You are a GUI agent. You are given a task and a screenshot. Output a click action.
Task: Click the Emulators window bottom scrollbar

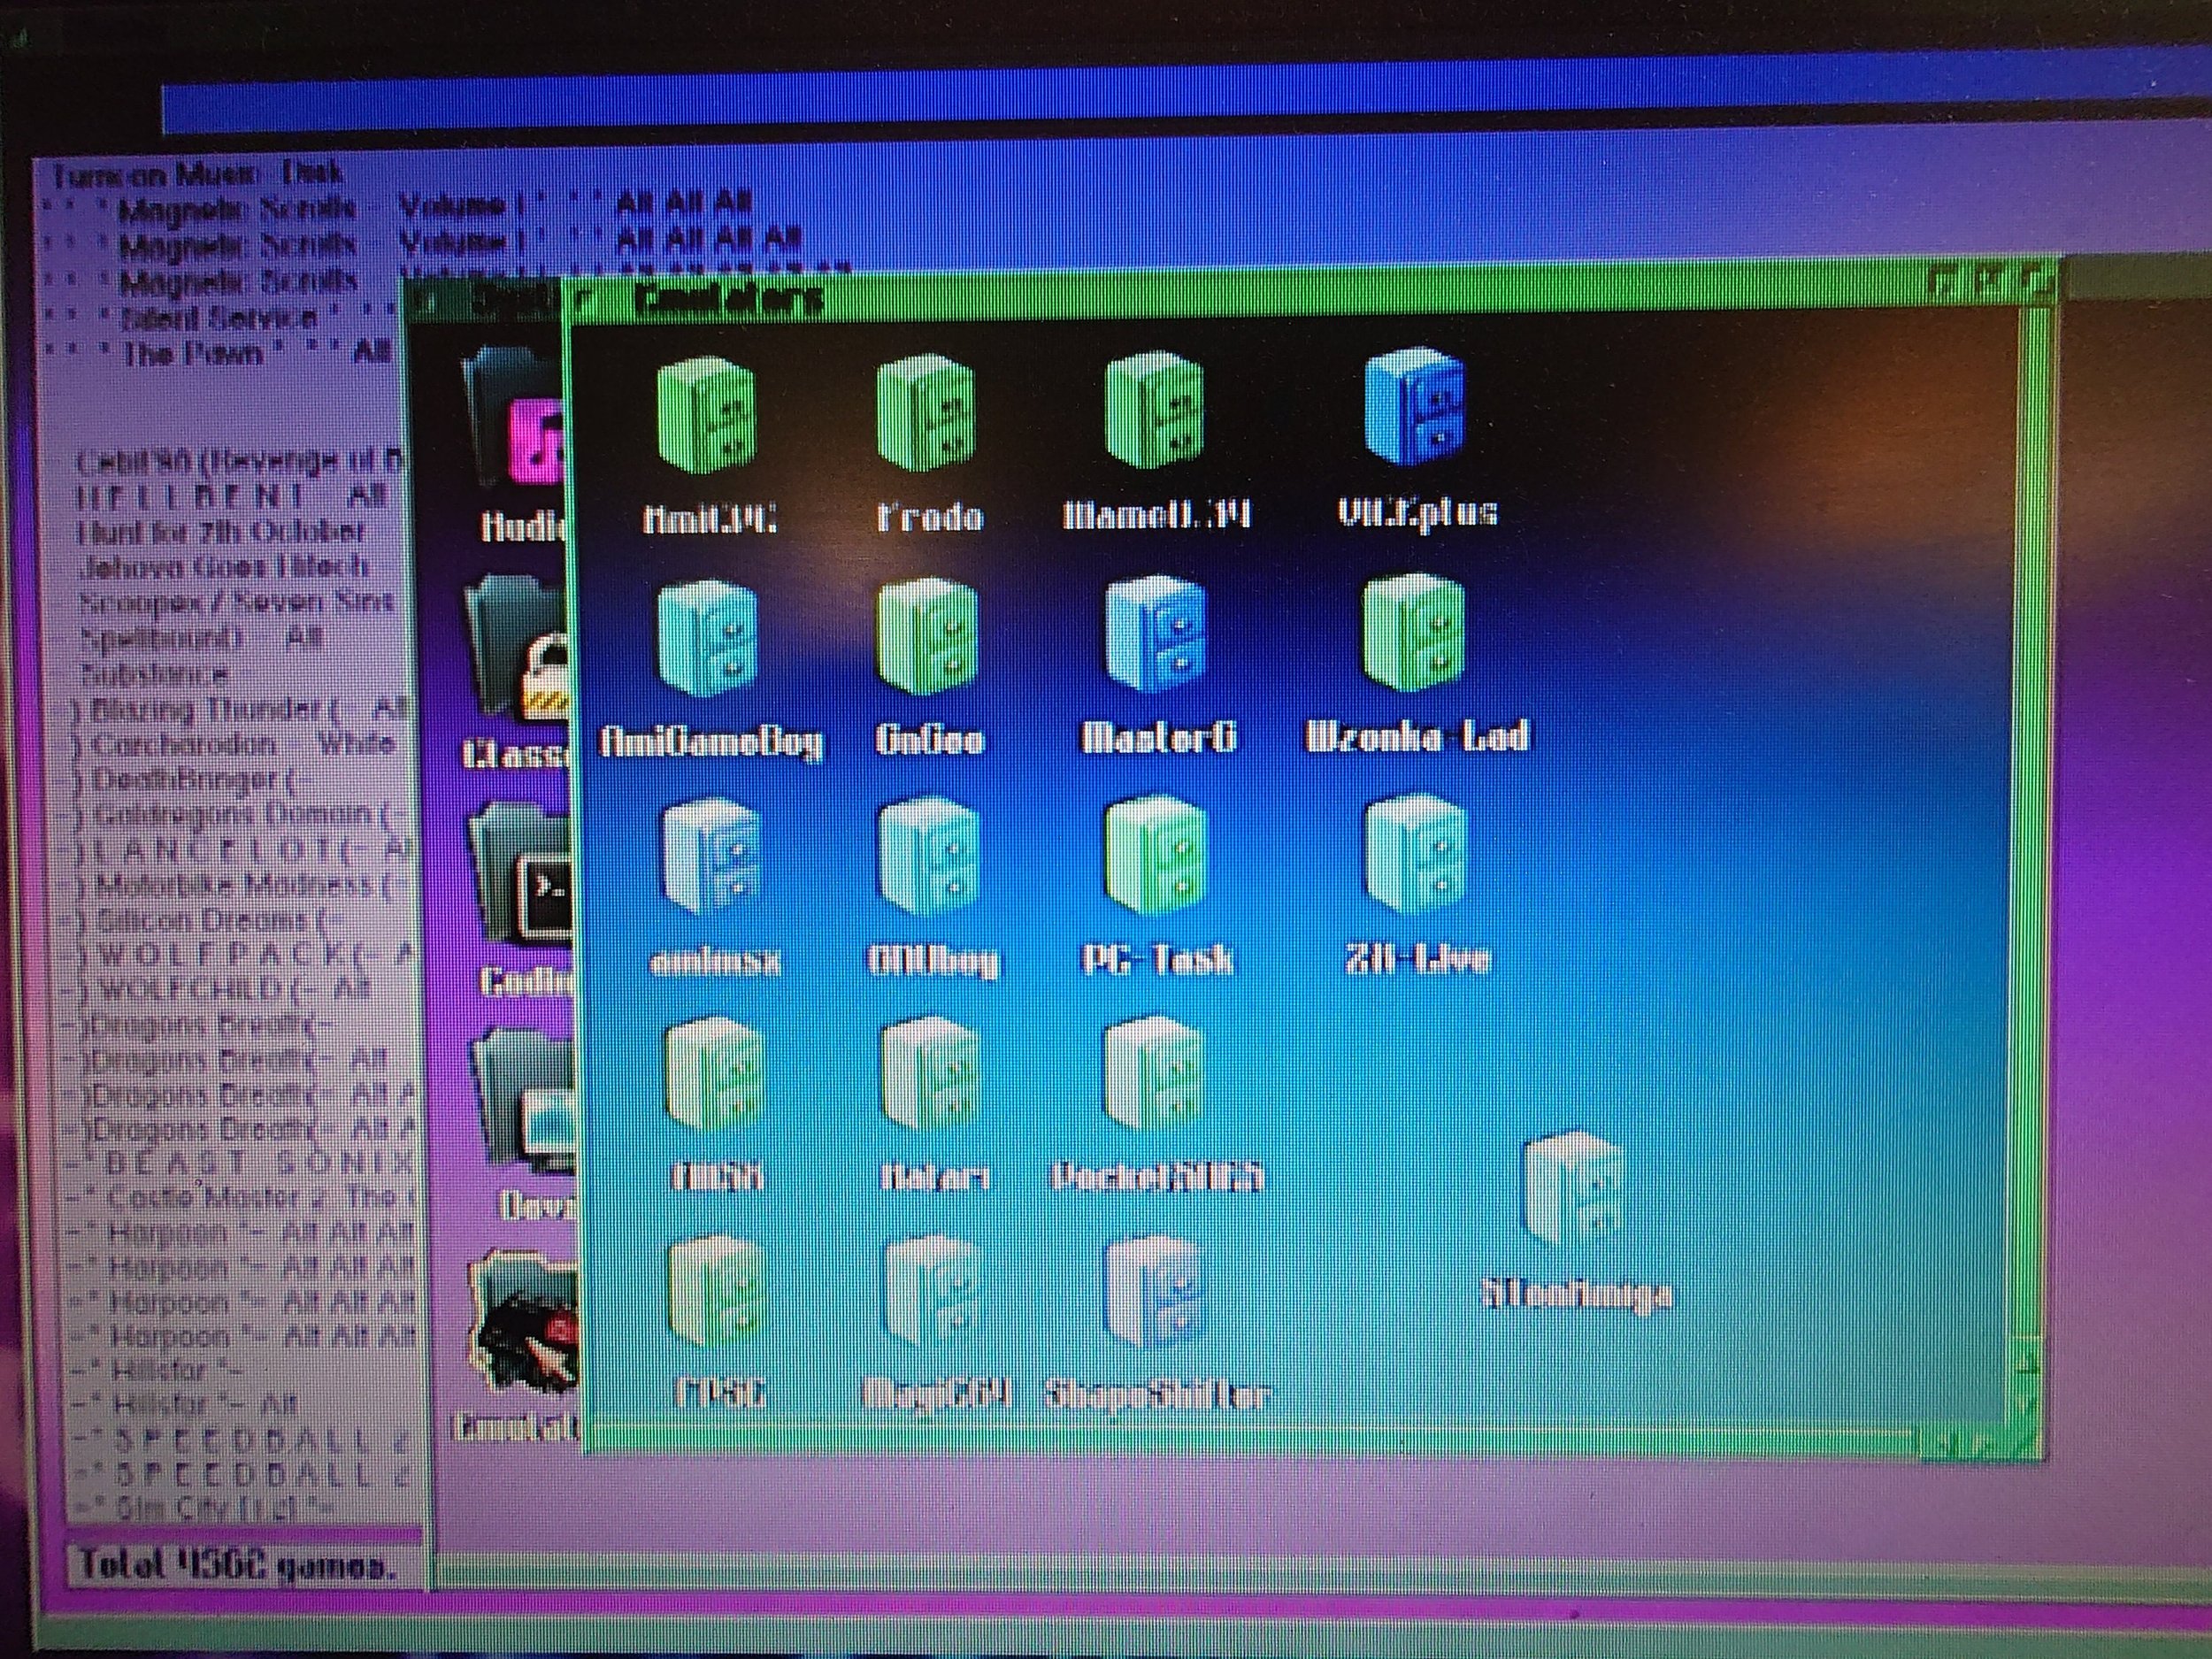(1250, 1443)
